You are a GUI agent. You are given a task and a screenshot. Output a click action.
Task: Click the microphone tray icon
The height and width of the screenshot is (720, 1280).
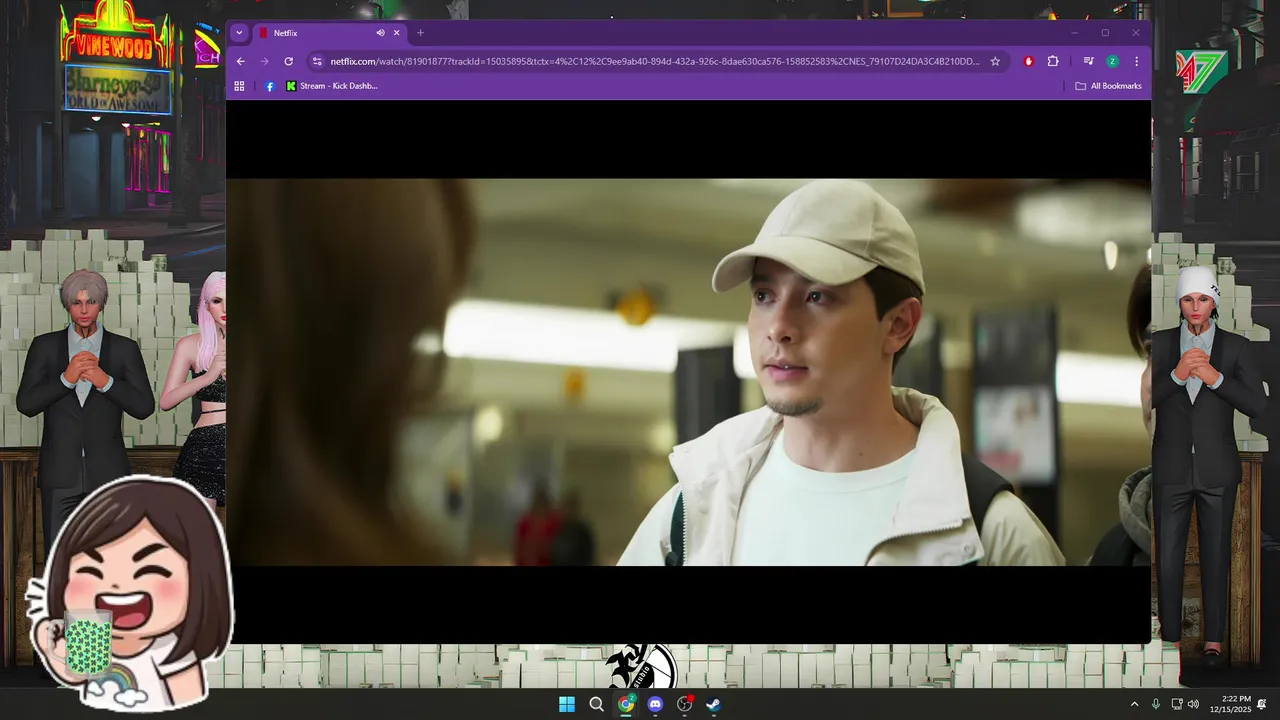pyautogui.click(x=1156, y=704)
